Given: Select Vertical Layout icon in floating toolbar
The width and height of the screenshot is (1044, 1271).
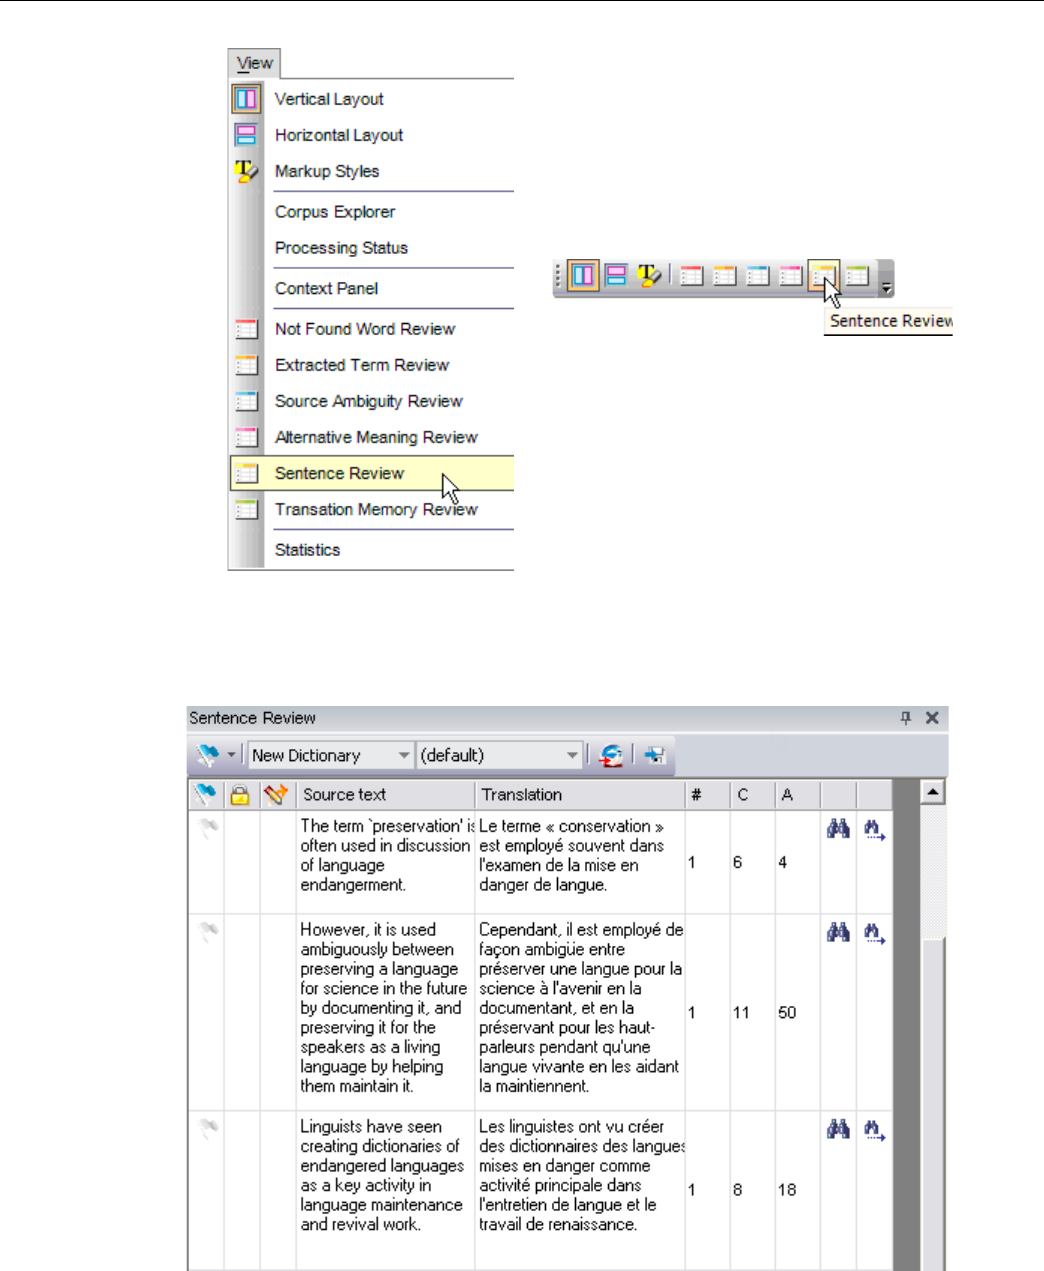Looking at the screenshot, I should 583,275.
